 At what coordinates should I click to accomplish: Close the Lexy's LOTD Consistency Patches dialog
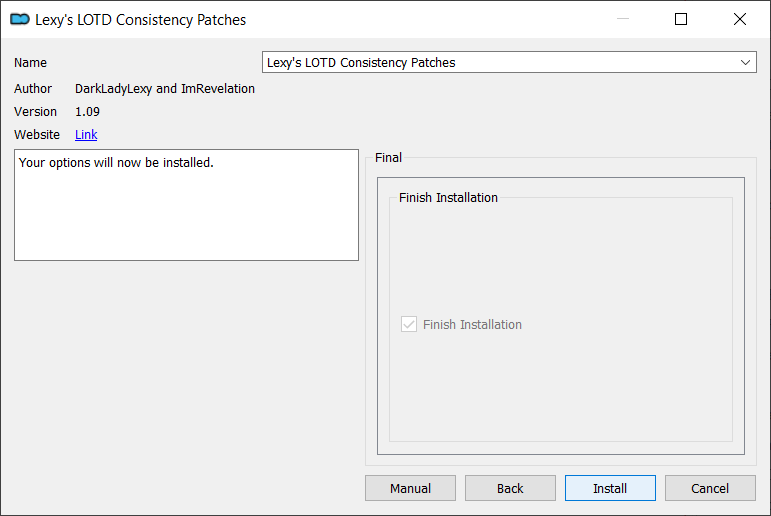[739, 19]
